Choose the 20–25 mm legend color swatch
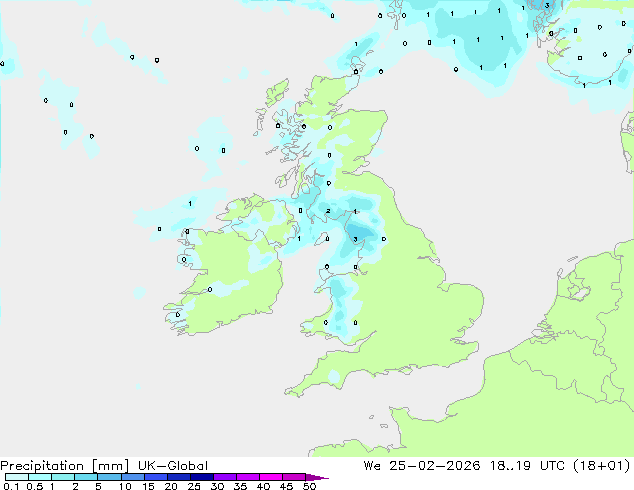 (179, 477)
